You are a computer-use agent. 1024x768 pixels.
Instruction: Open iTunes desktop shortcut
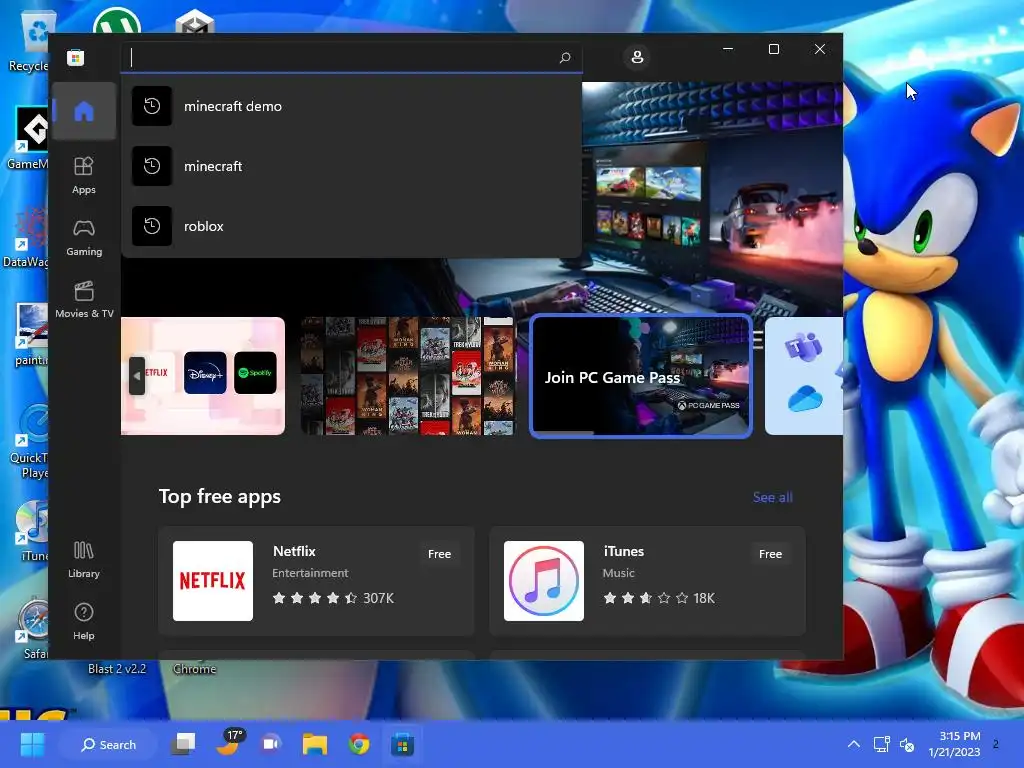[x=31, y=531]
